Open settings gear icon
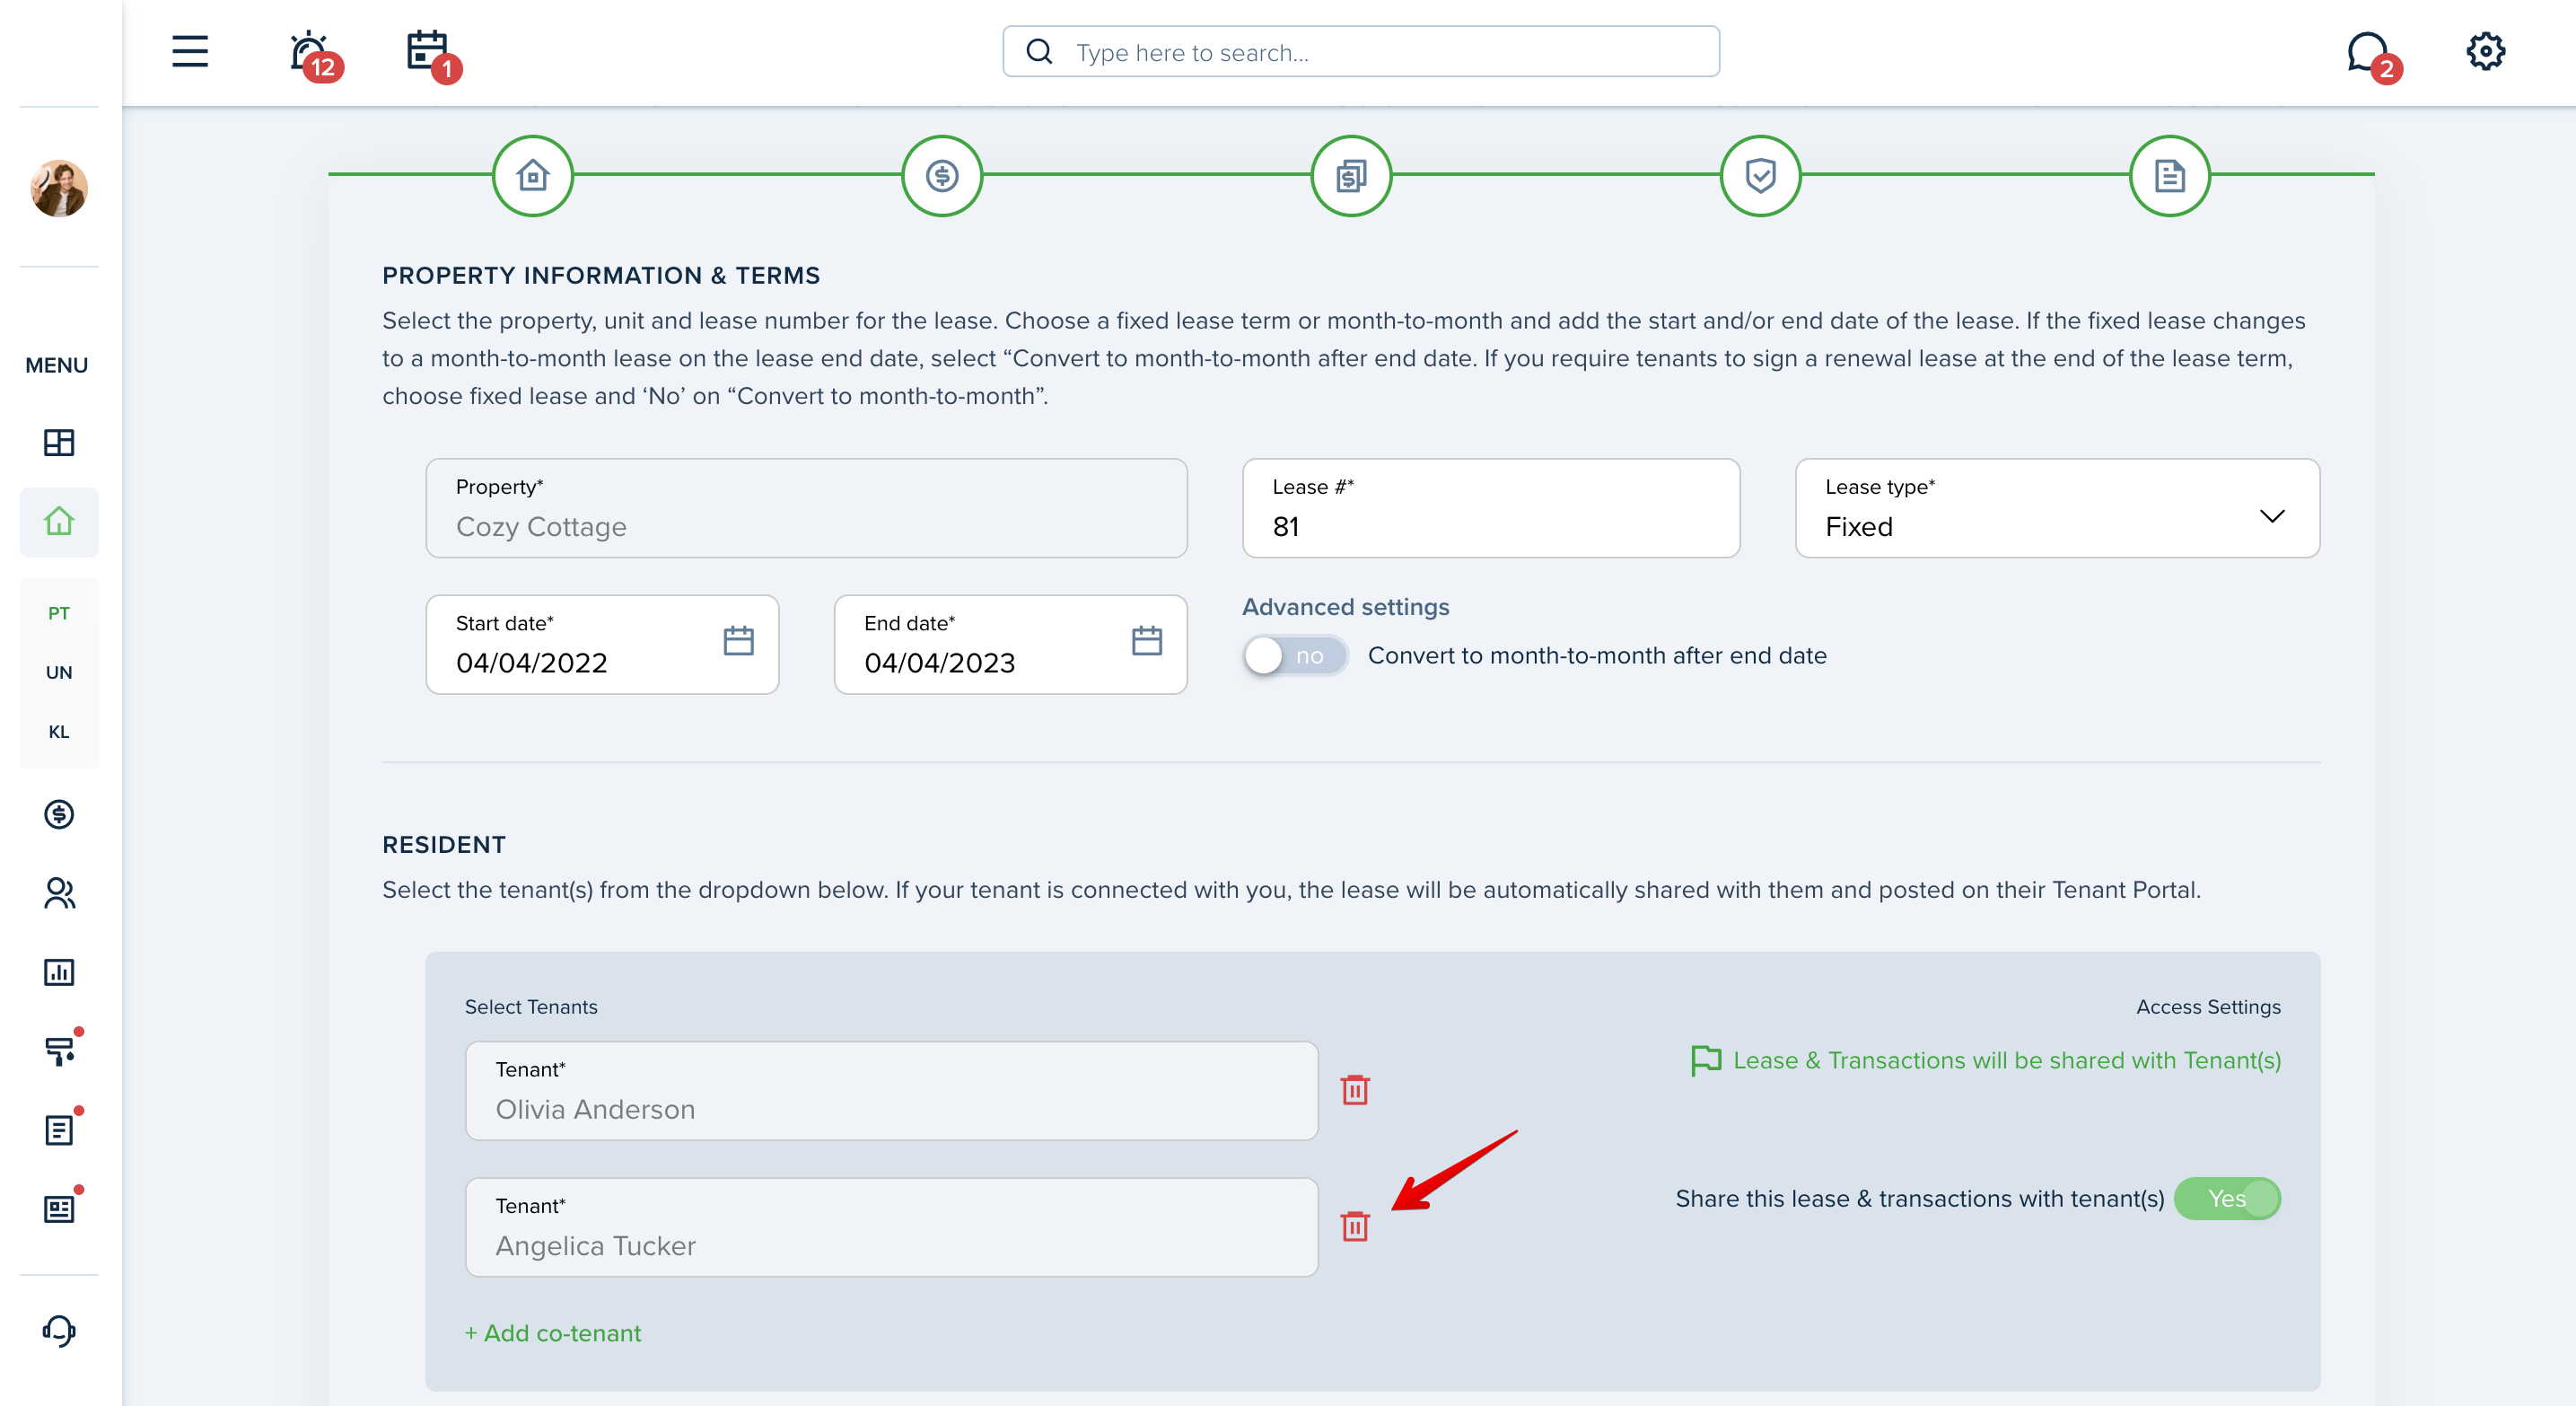Viewport: 2576px width, 1406px height. tap(2485, 51)
